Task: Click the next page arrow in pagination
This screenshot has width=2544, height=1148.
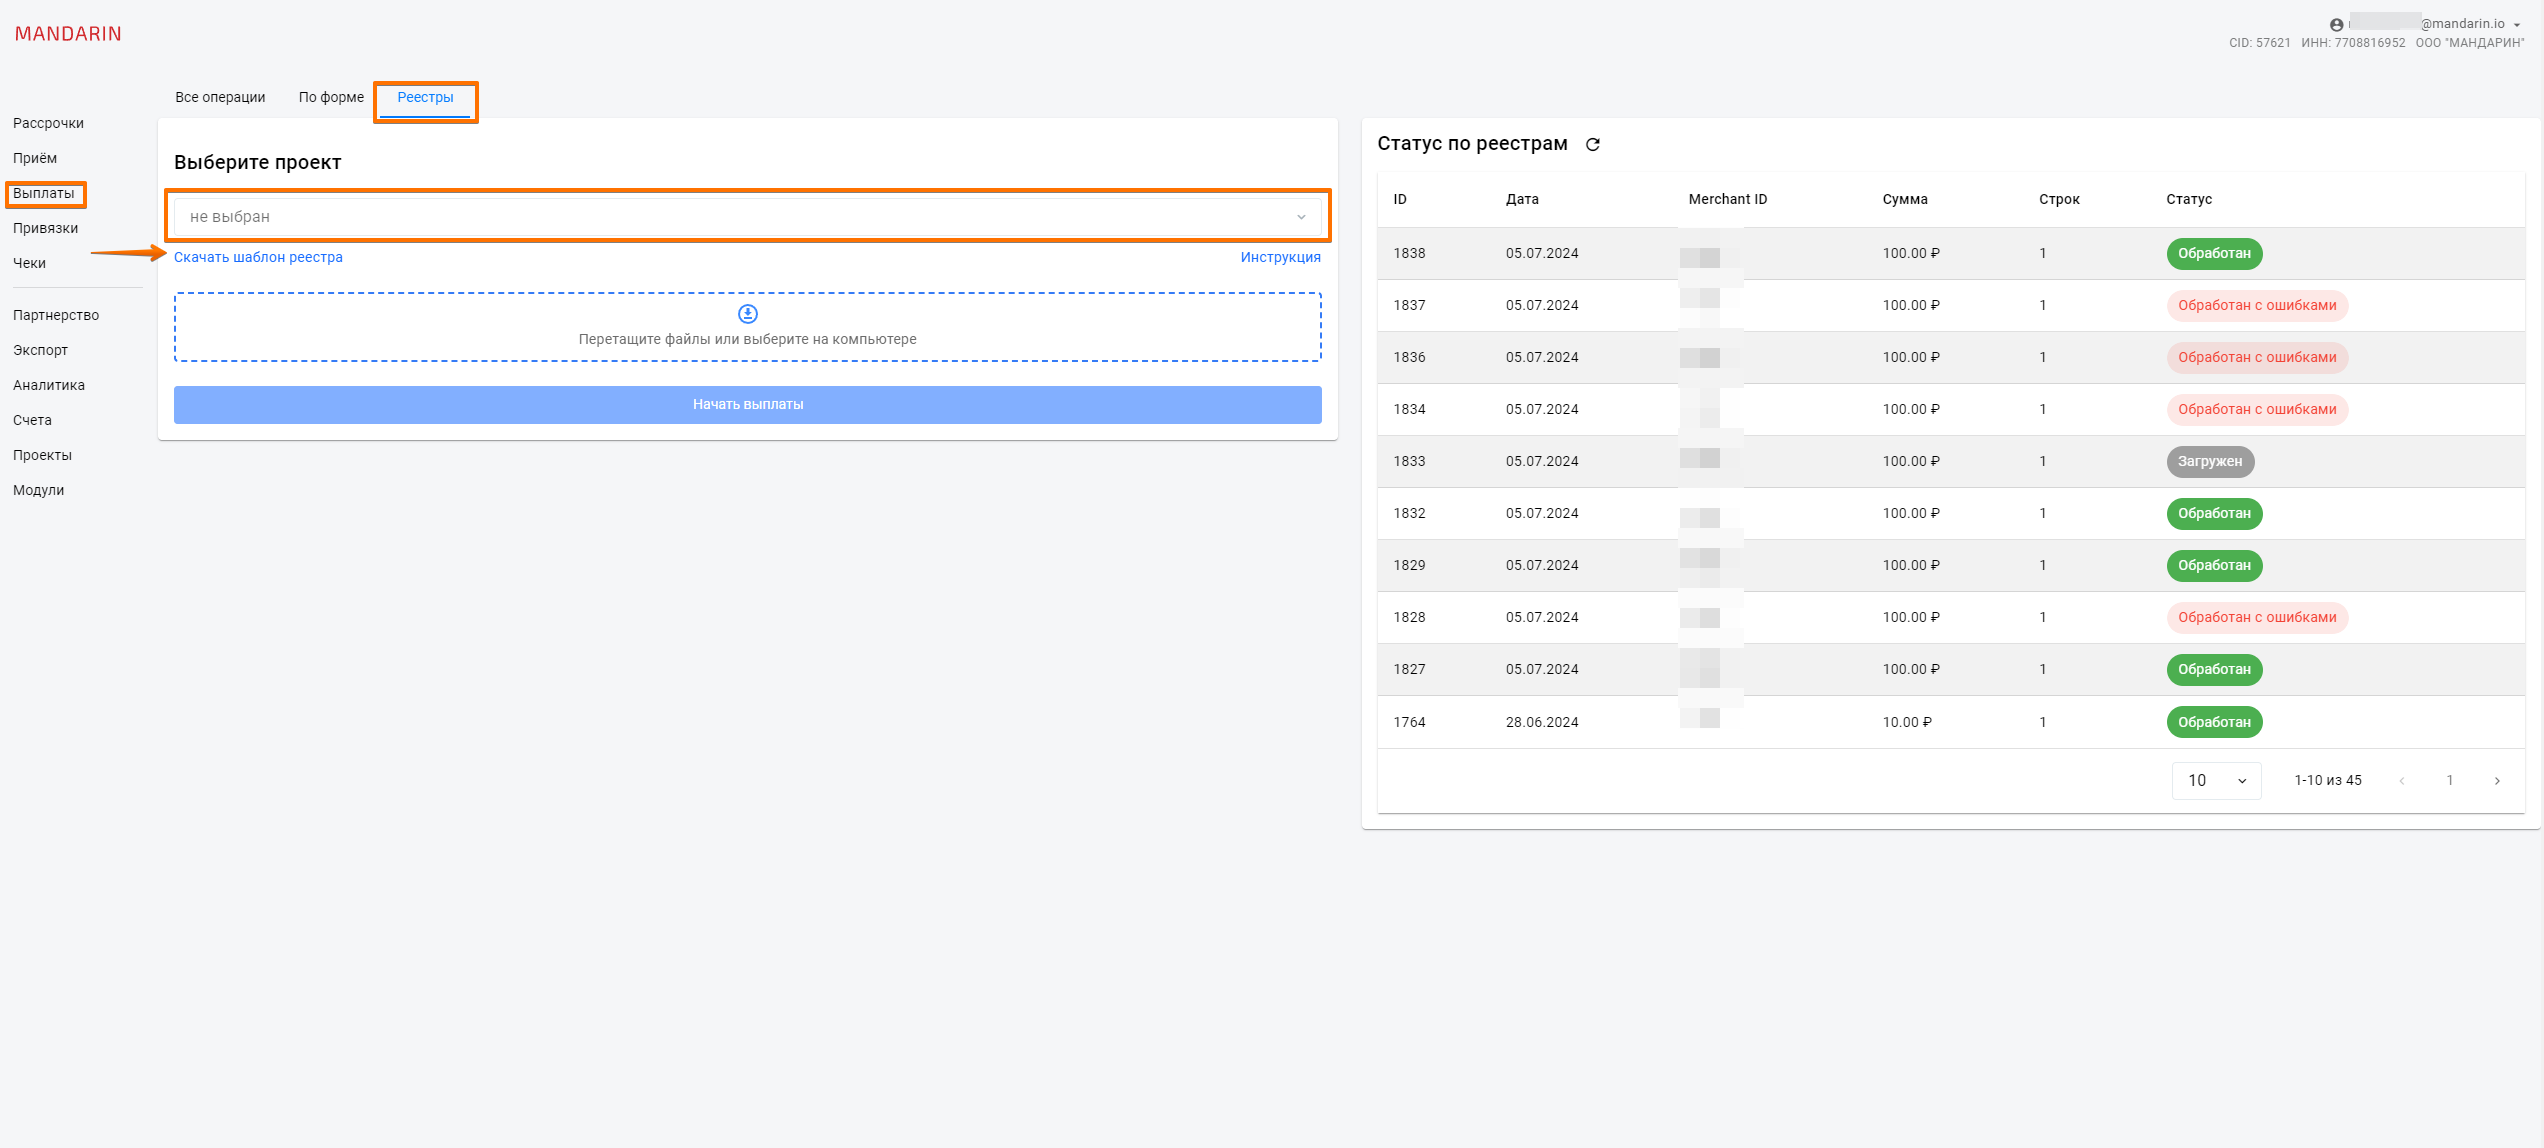Action: click(2497, 781)
